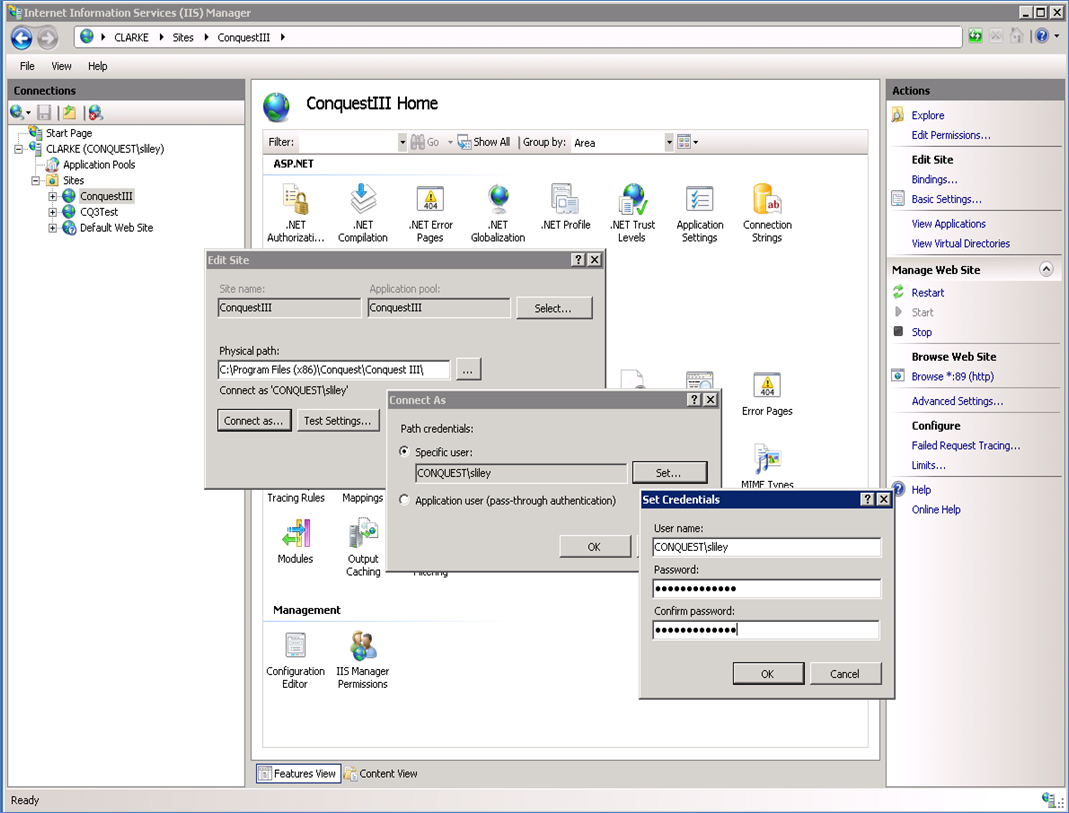This screenshot has width=1069, height=813.
Task: Click Browse *:89 (http) link
Action: [952, 376]
